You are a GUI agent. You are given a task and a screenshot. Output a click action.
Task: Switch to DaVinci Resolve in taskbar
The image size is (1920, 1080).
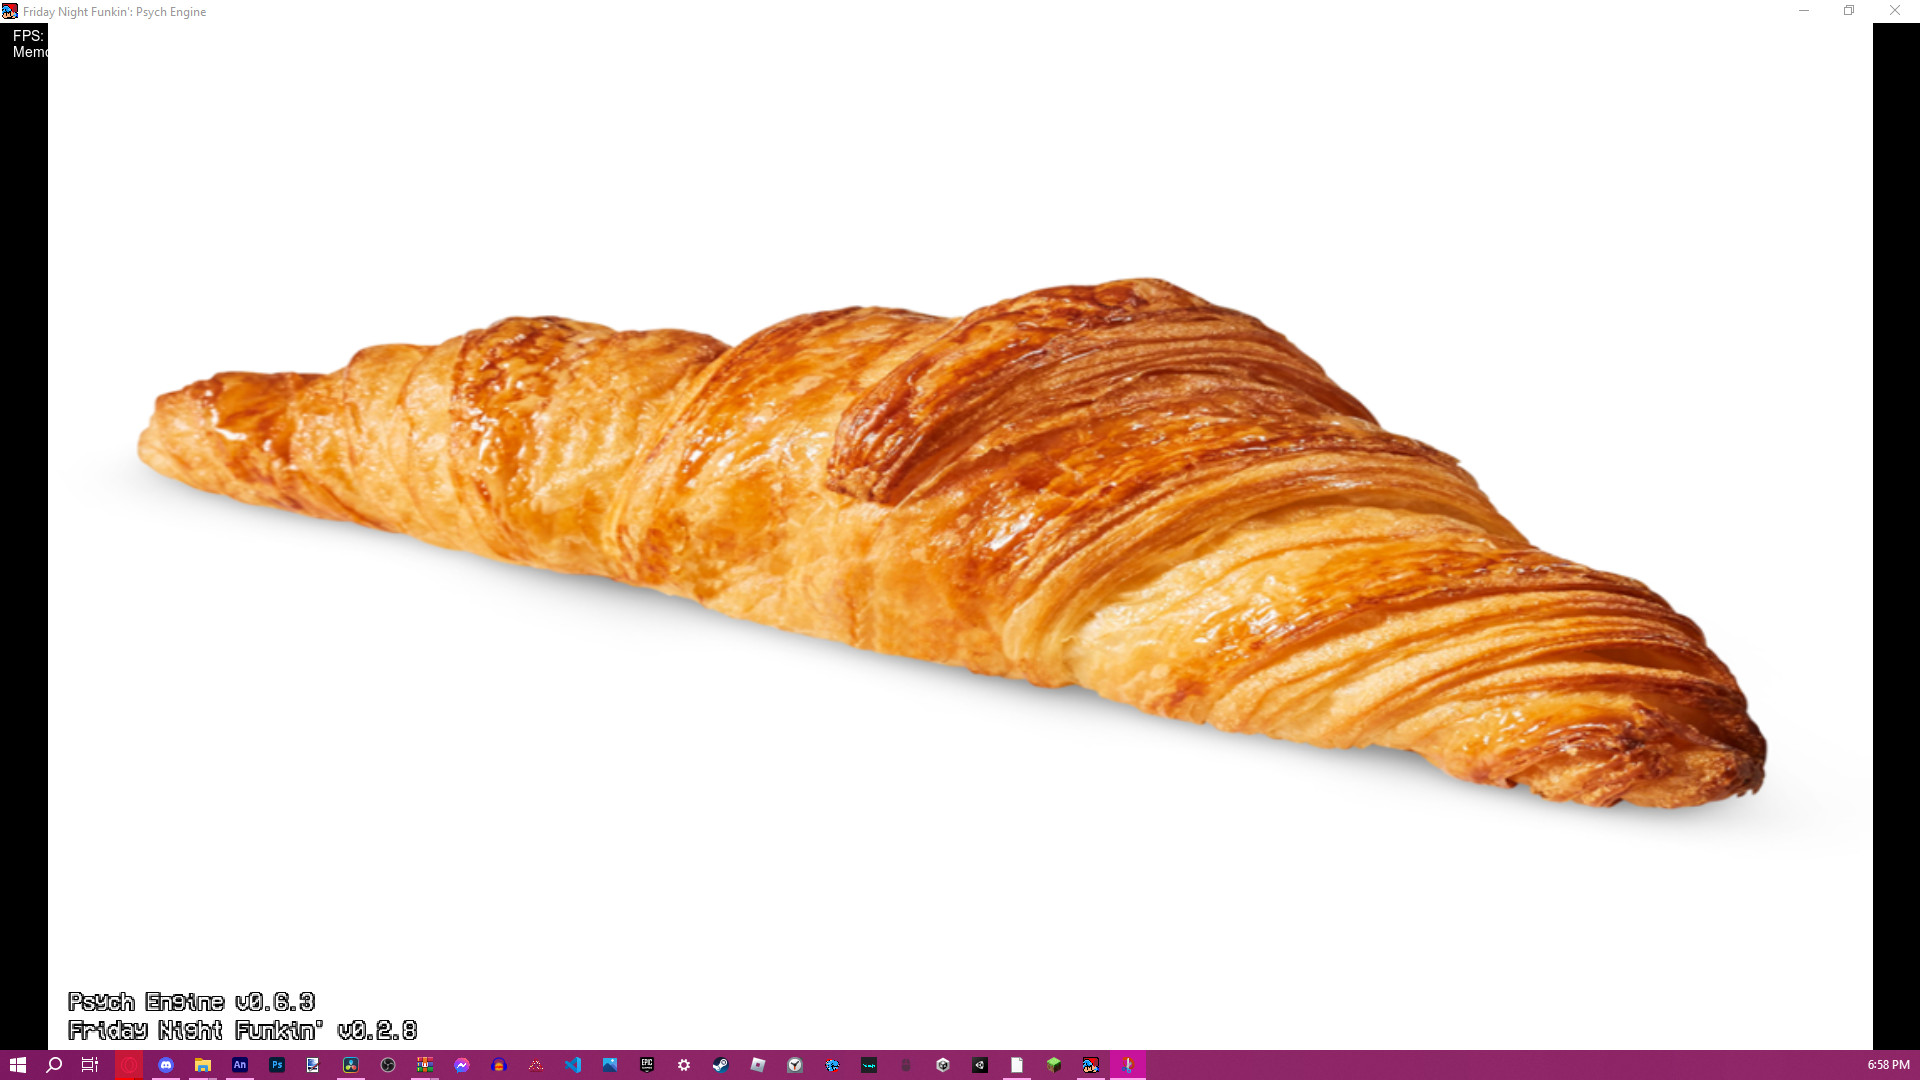point(351,1065)
